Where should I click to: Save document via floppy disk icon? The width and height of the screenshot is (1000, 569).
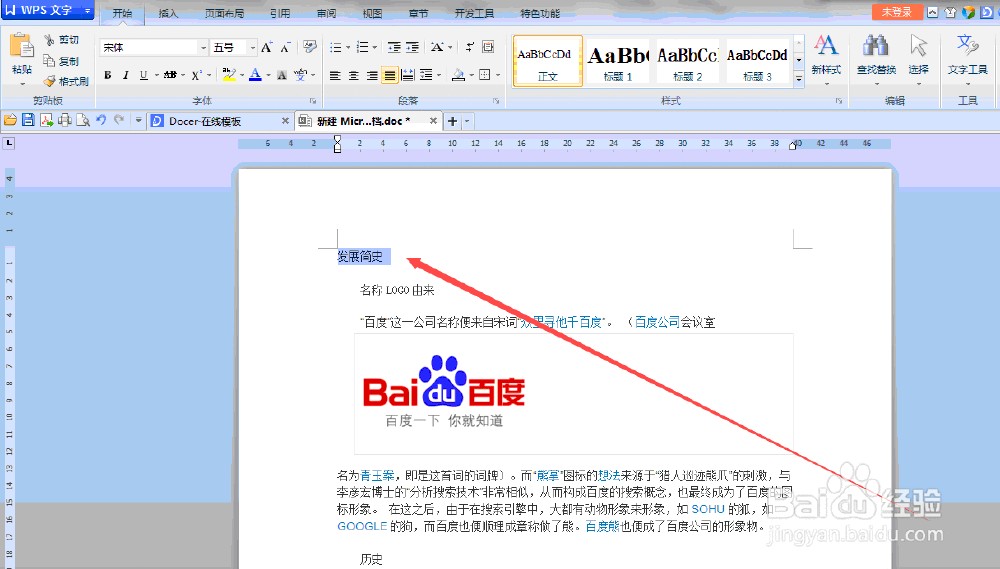(x=28, y=120)
